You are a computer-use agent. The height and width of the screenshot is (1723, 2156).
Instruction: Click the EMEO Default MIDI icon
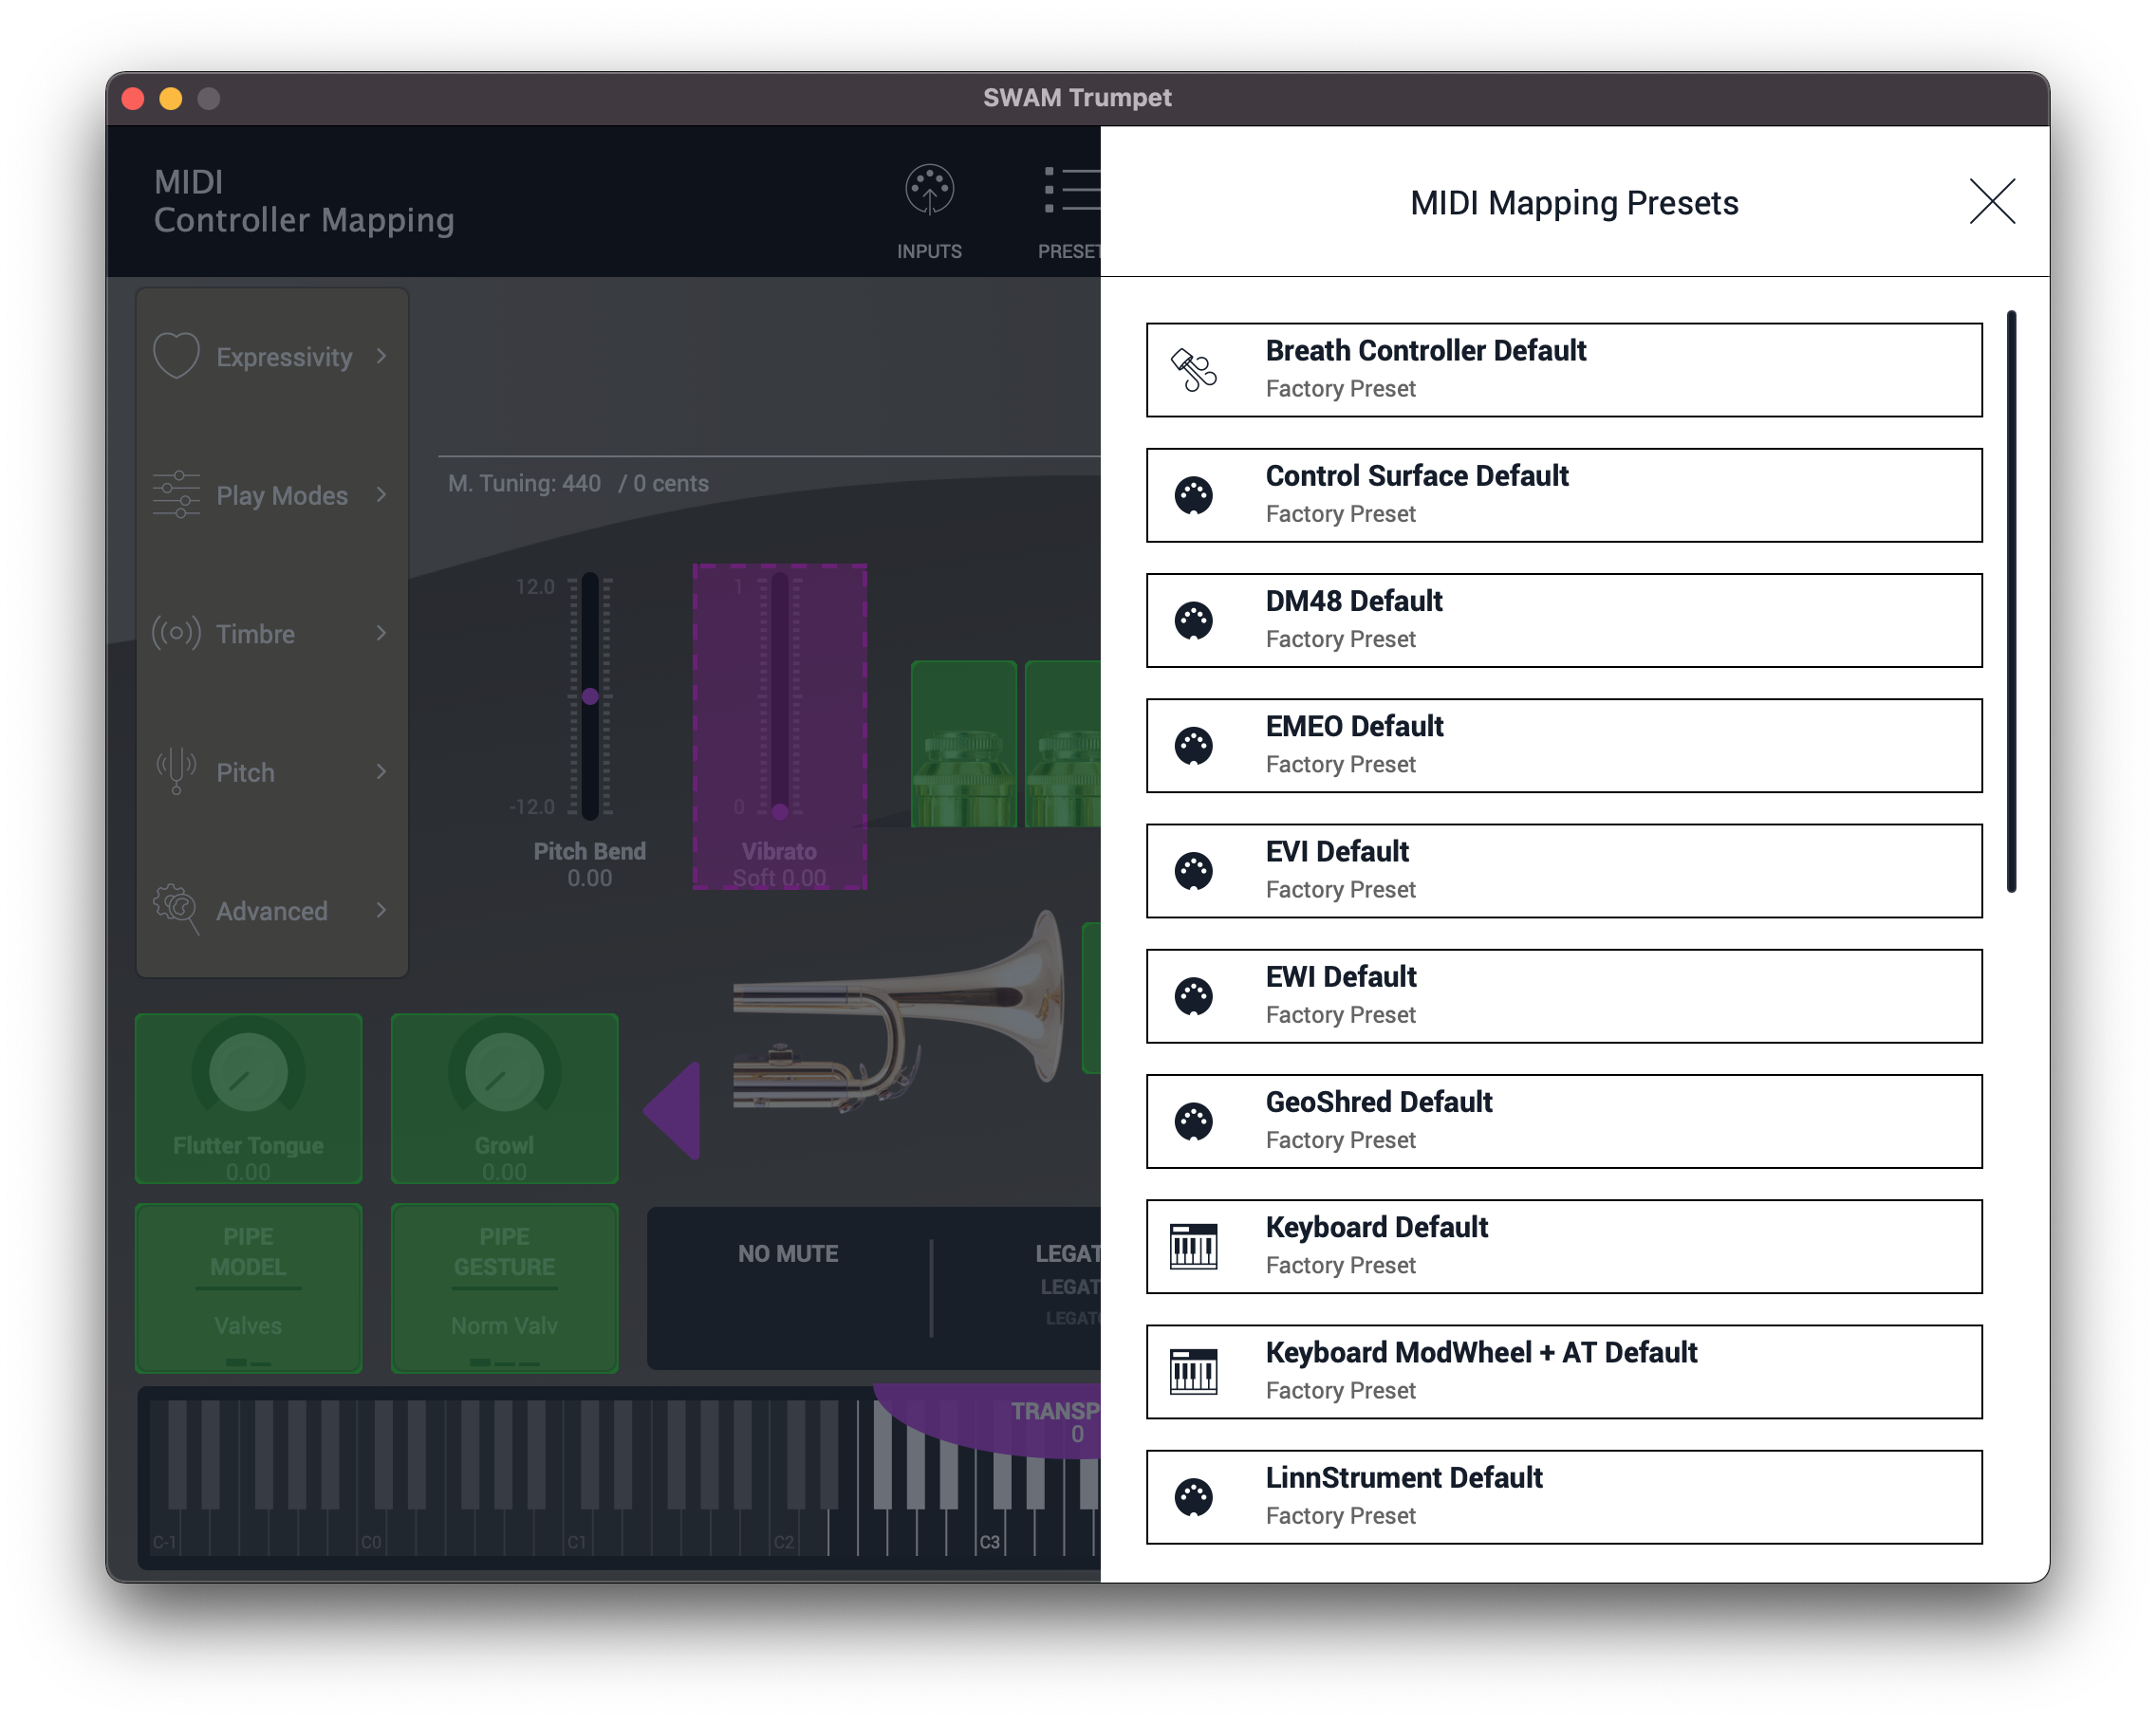click(x=1194, y=745)
